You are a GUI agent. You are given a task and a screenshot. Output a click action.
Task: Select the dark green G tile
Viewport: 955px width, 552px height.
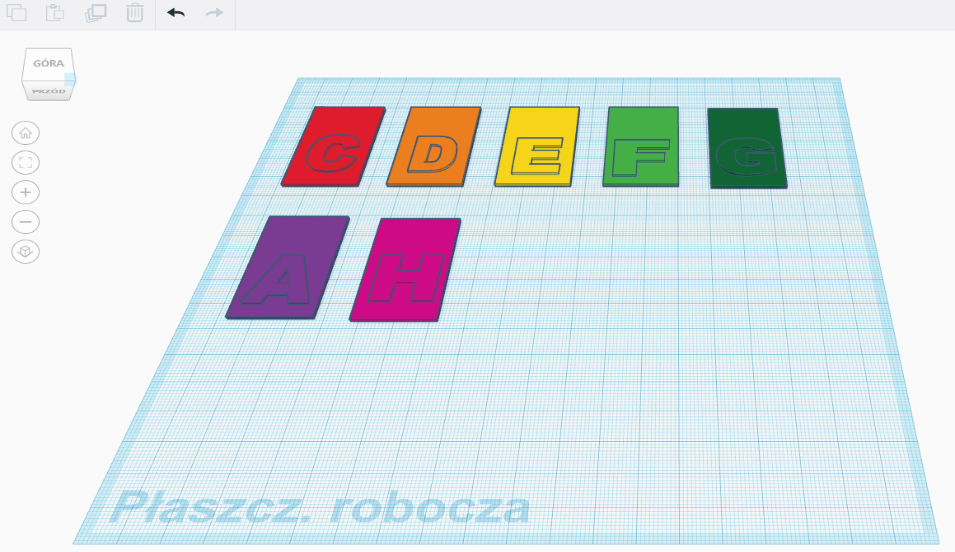(x=747, y=148)
